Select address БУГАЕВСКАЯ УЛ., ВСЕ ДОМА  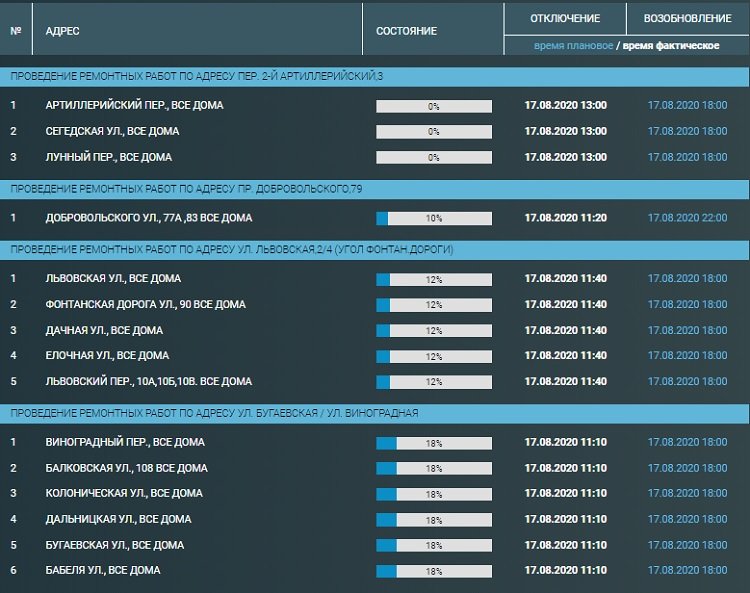(x=115, y=545)
